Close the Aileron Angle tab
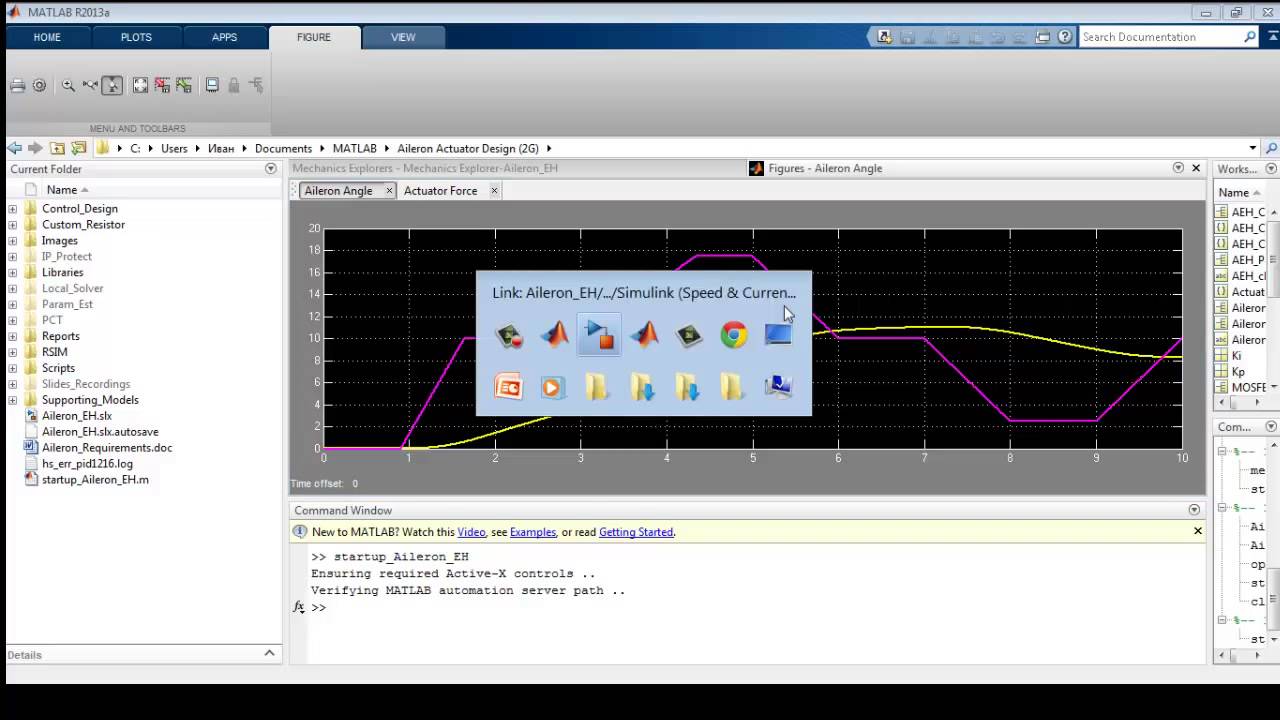 [x=389, y=190]
